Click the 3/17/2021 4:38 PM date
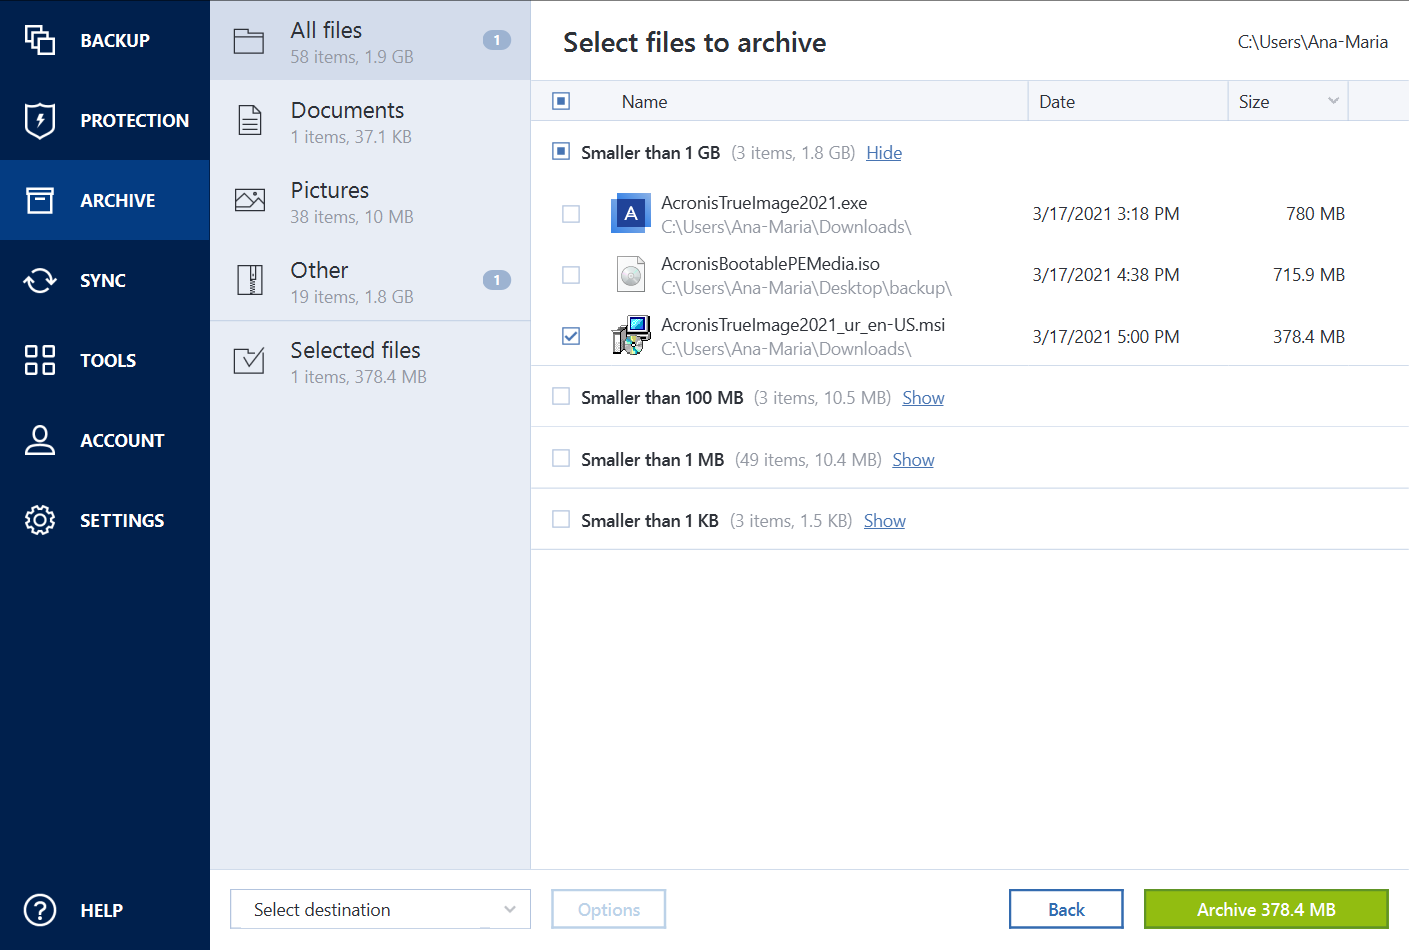Screen dimensions: 1409x950 pyautogui.click(x=1106, y=275)
